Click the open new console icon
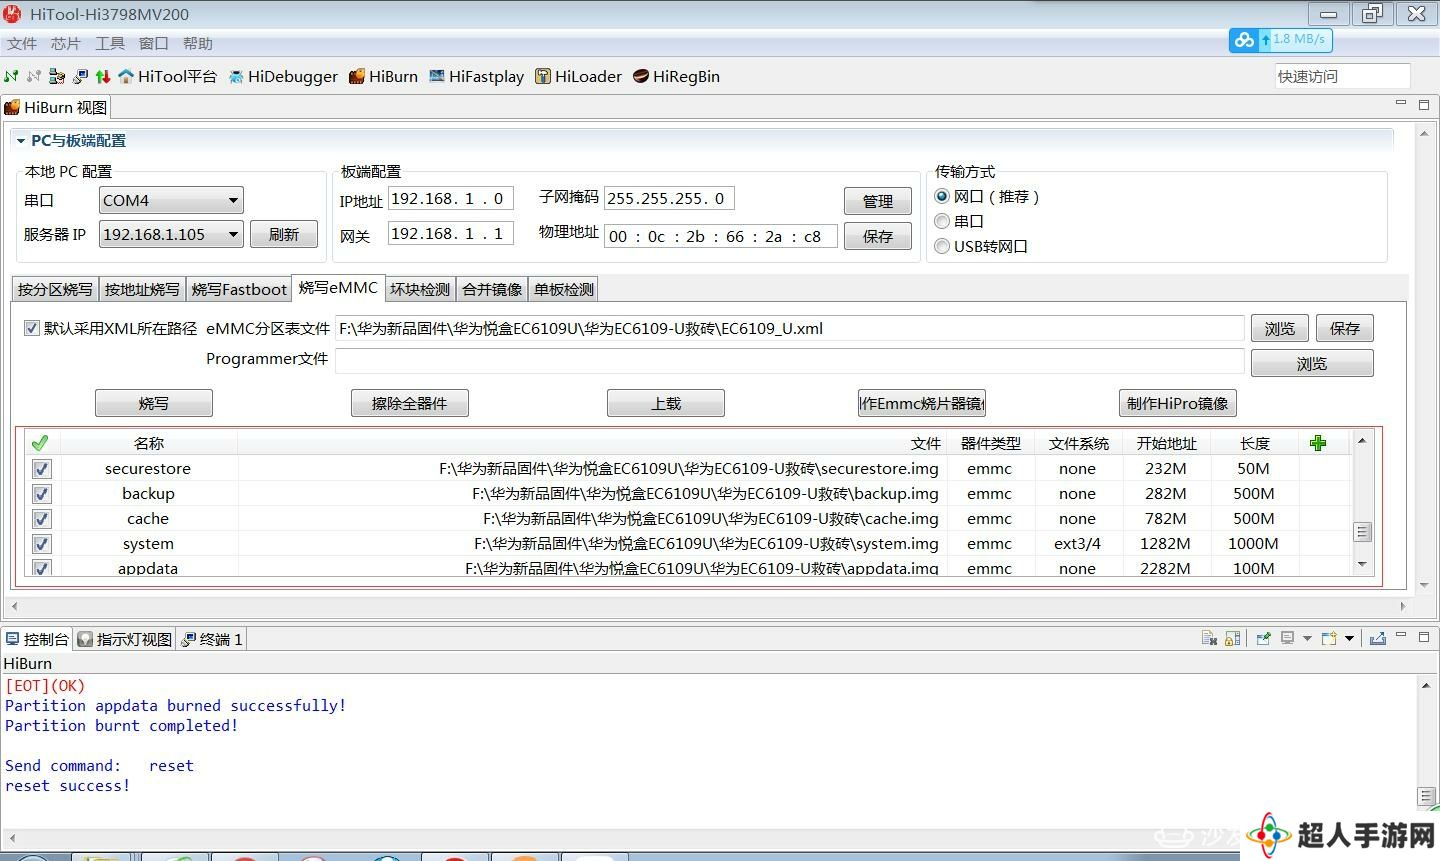This screenshot has width=1440, height=861. pos(1329,638)
